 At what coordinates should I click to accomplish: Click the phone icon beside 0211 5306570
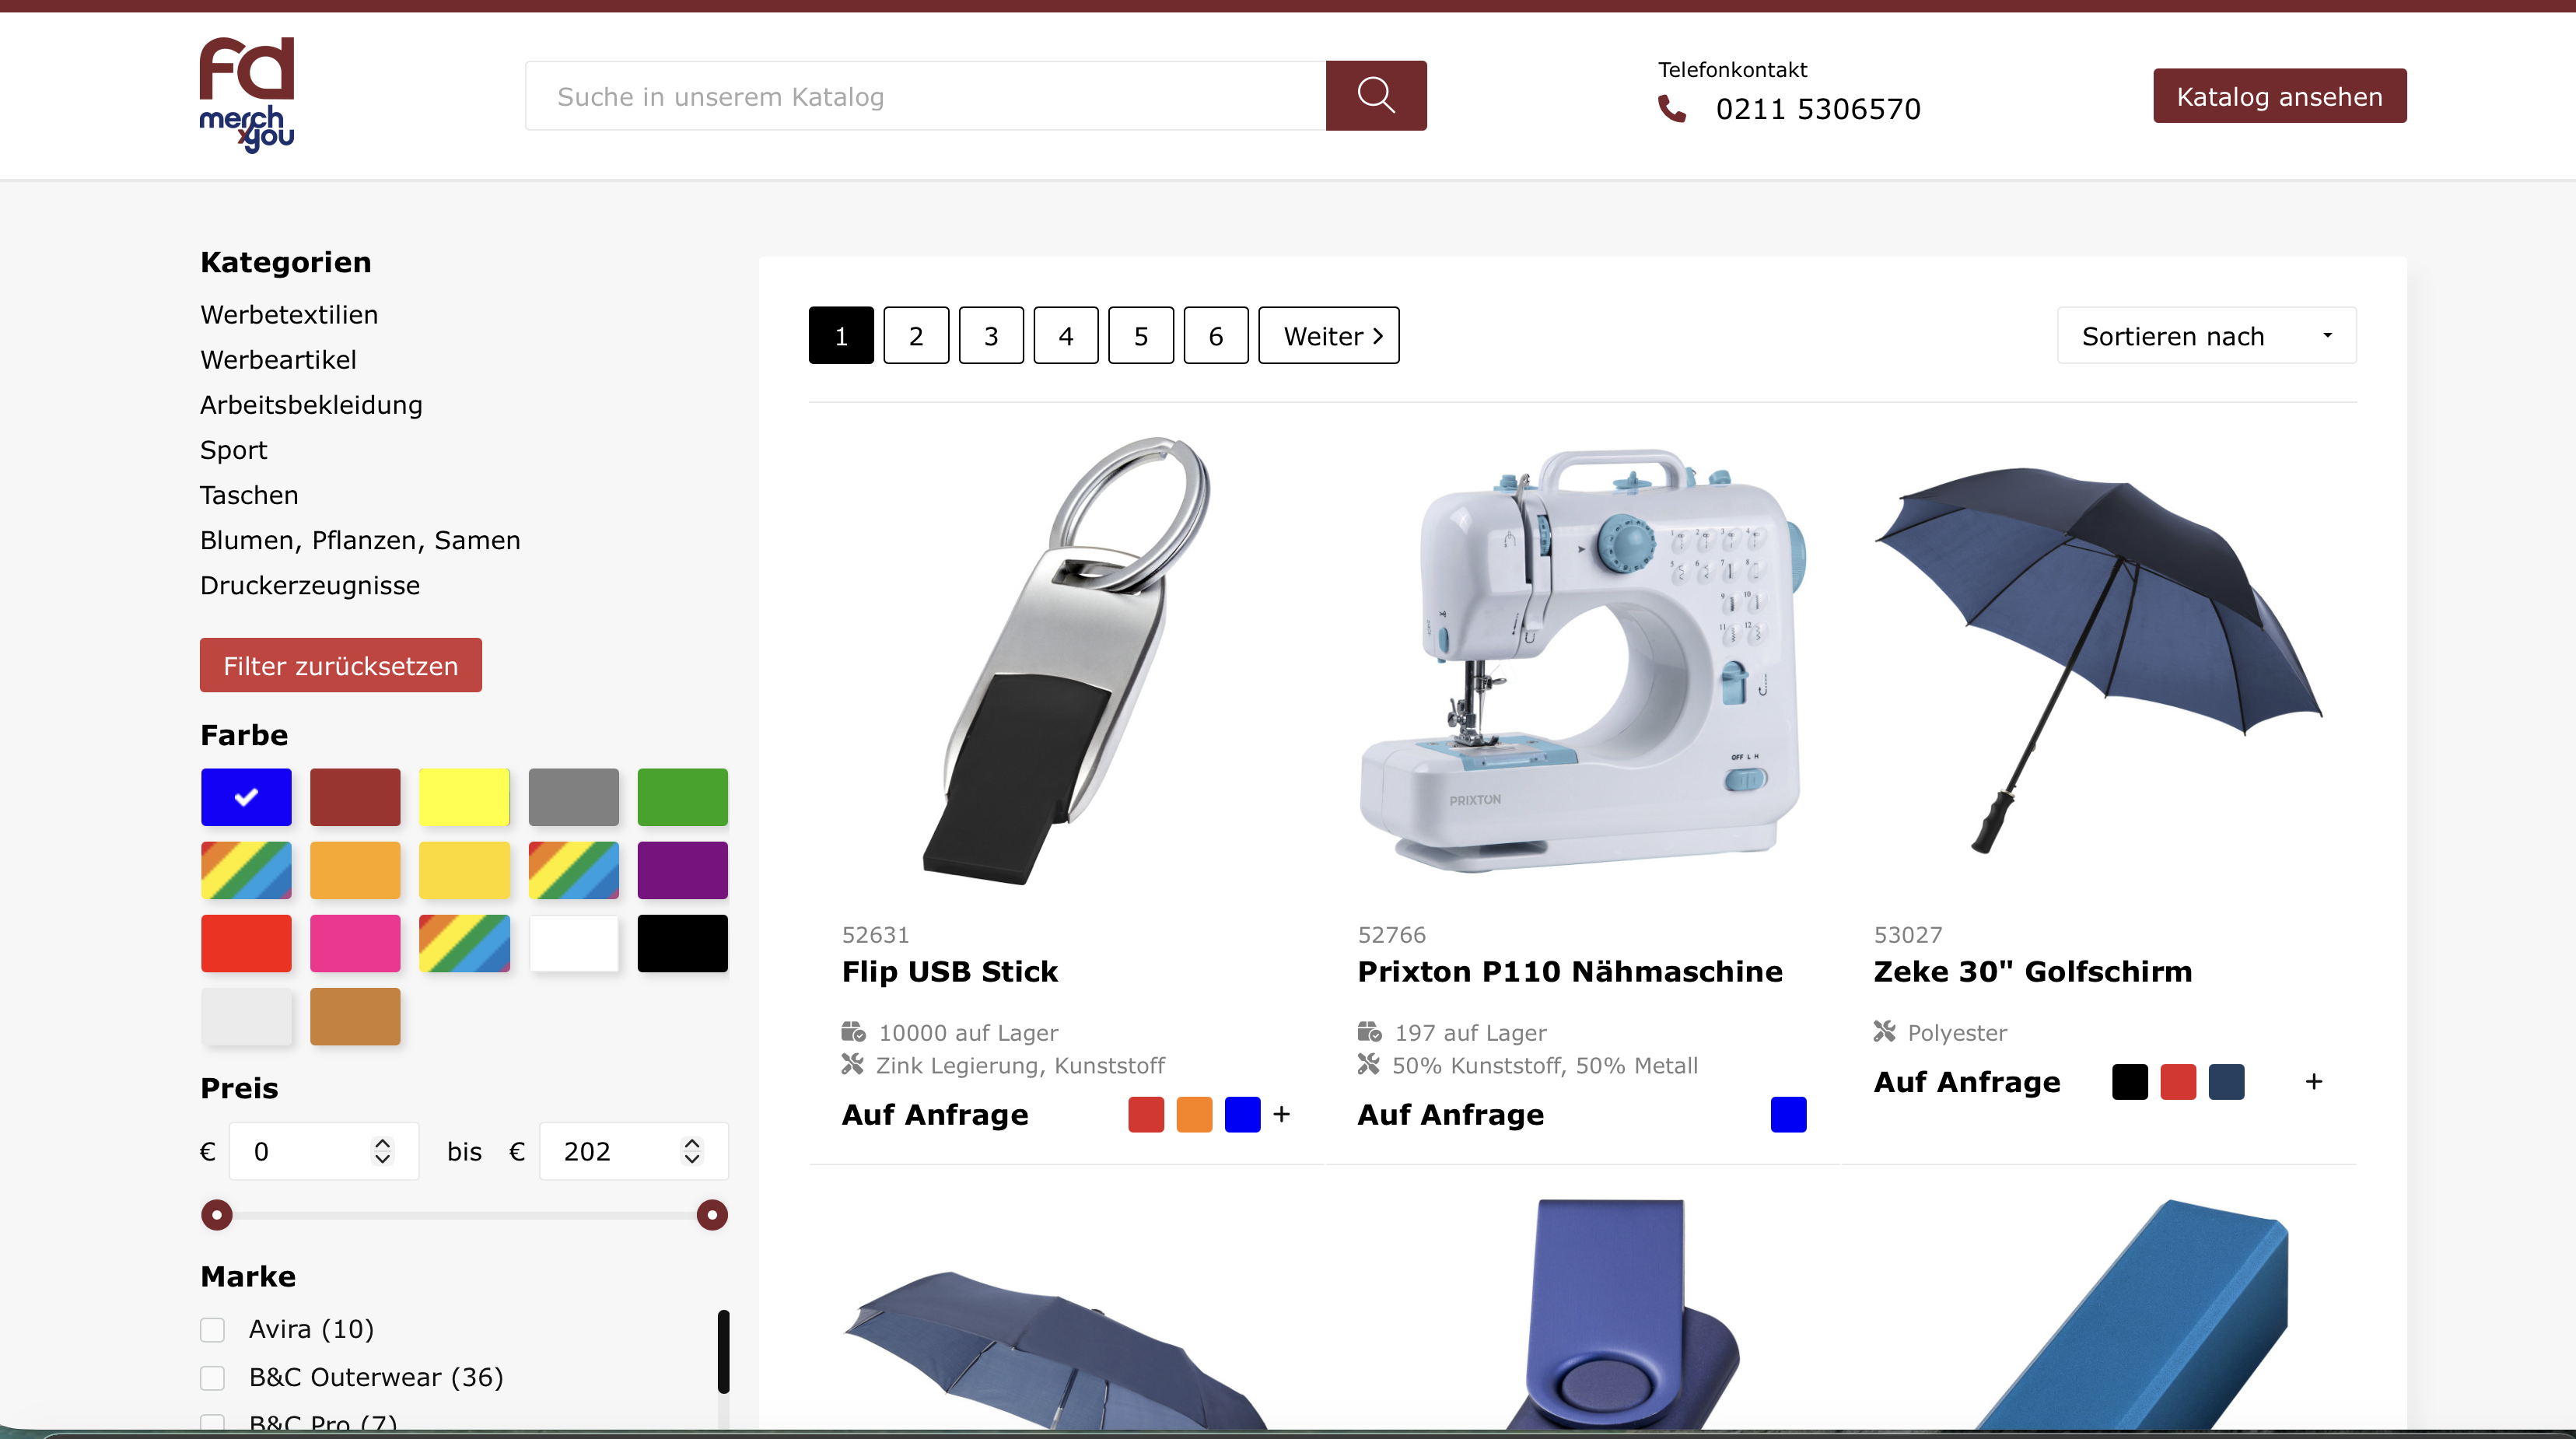[x=1672, y=108]
